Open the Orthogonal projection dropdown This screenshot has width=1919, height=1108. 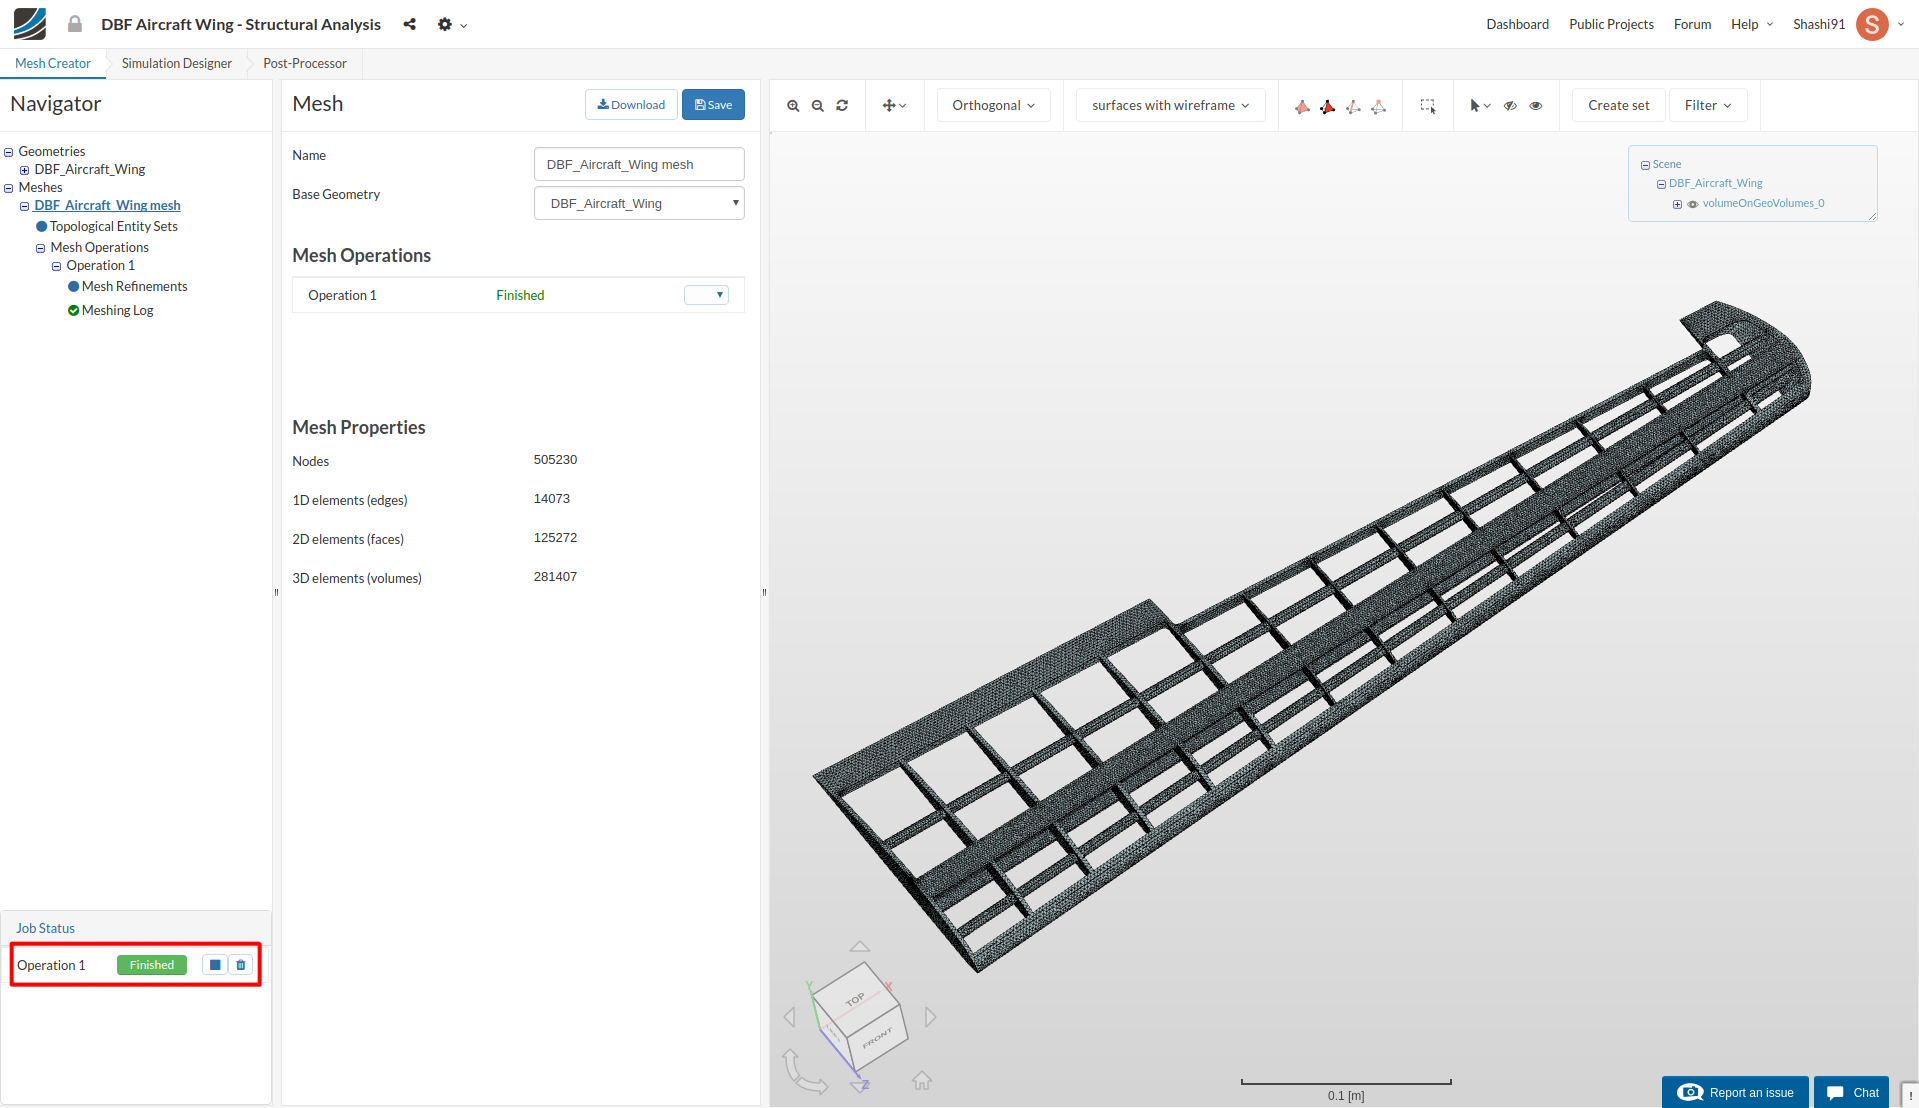(x=993, y=106)
